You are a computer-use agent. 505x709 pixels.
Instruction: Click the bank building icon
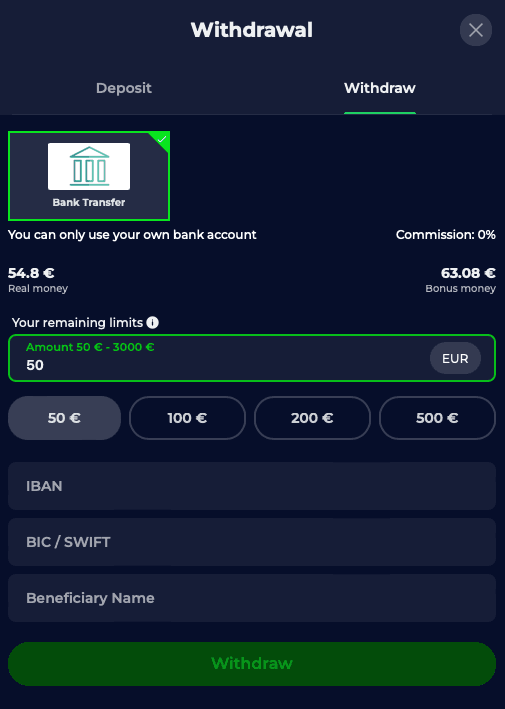(89, 166)
